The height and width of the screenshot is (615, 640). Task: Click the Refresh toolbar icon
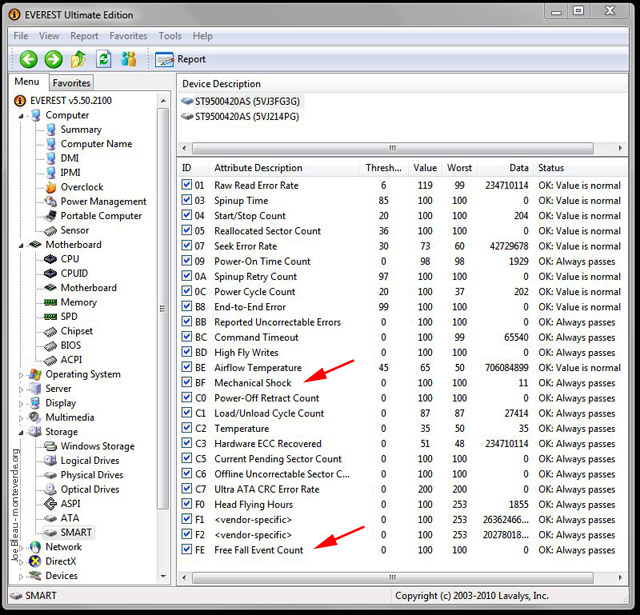point(104,60)
